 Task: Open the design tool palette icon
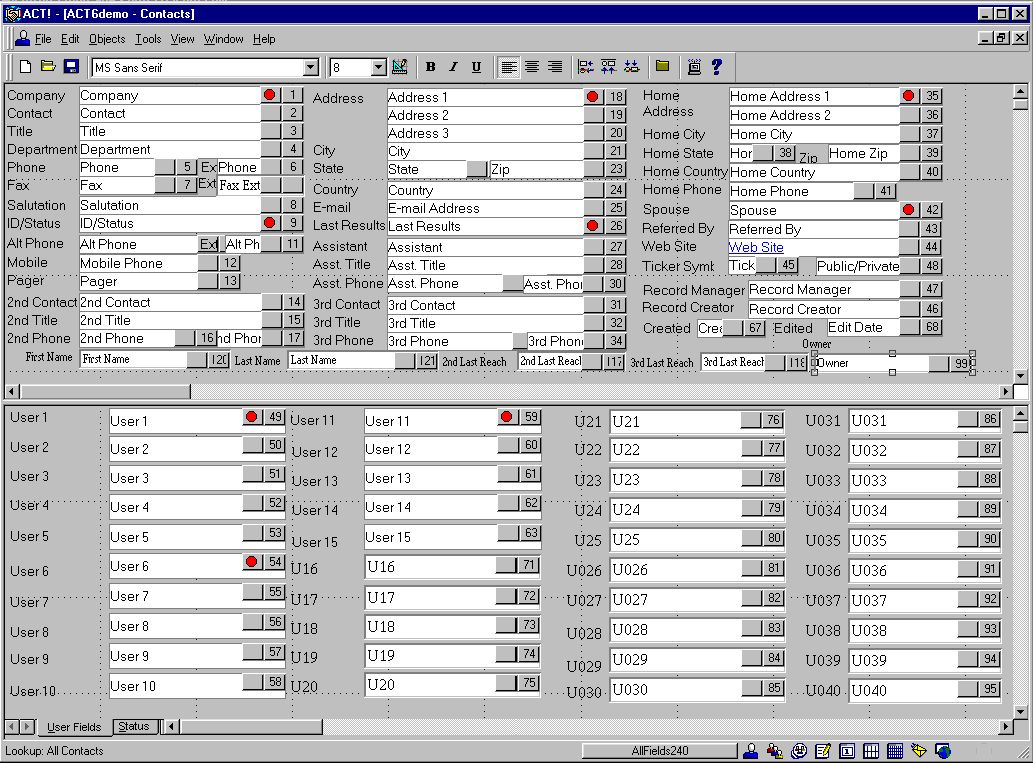point(399,67)
